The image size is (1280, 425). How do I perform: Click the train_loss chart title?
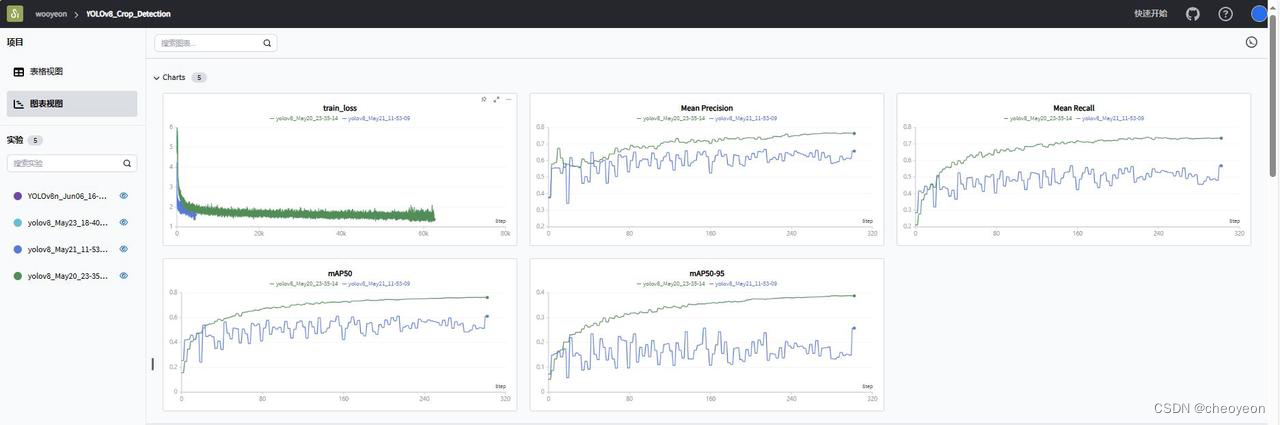(340, 108)
